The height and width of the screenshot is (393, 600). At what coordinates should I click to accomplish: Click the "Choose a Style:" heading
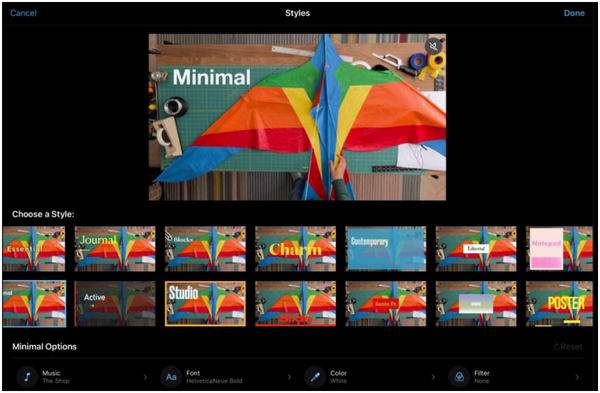tap(43, 214)
